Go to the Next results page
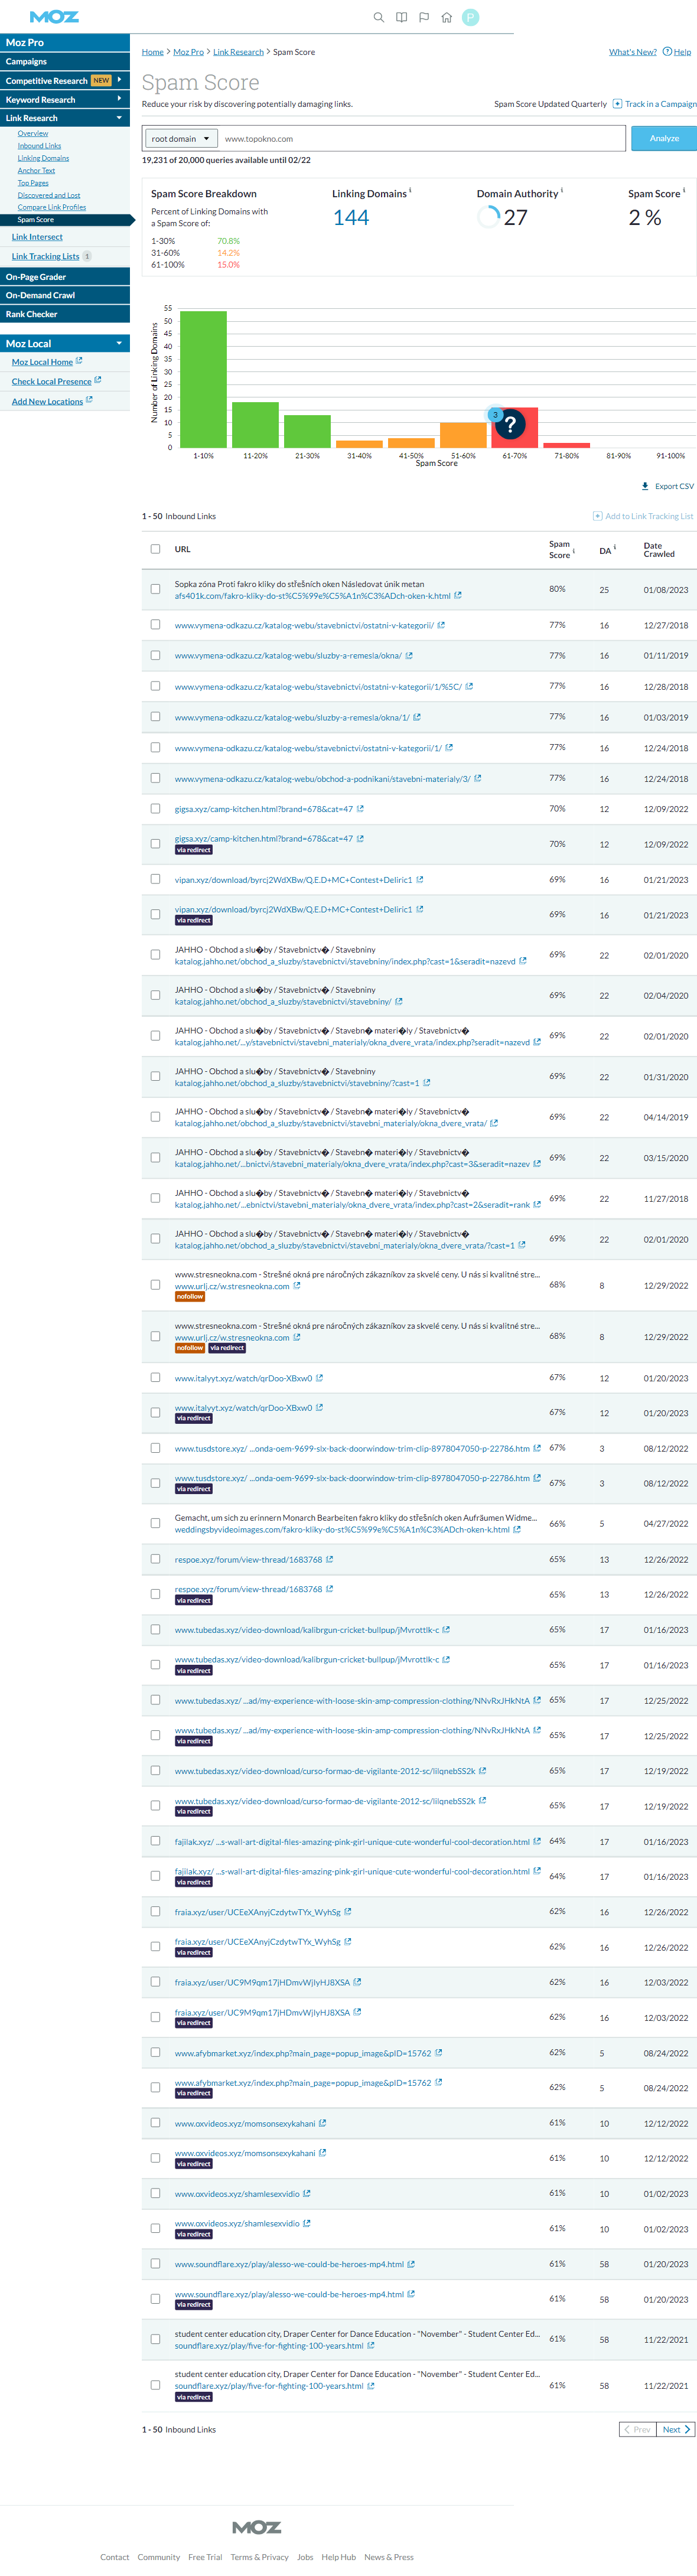The height and width of the screenshot is (2576, 697). (x=676, y=2429)
